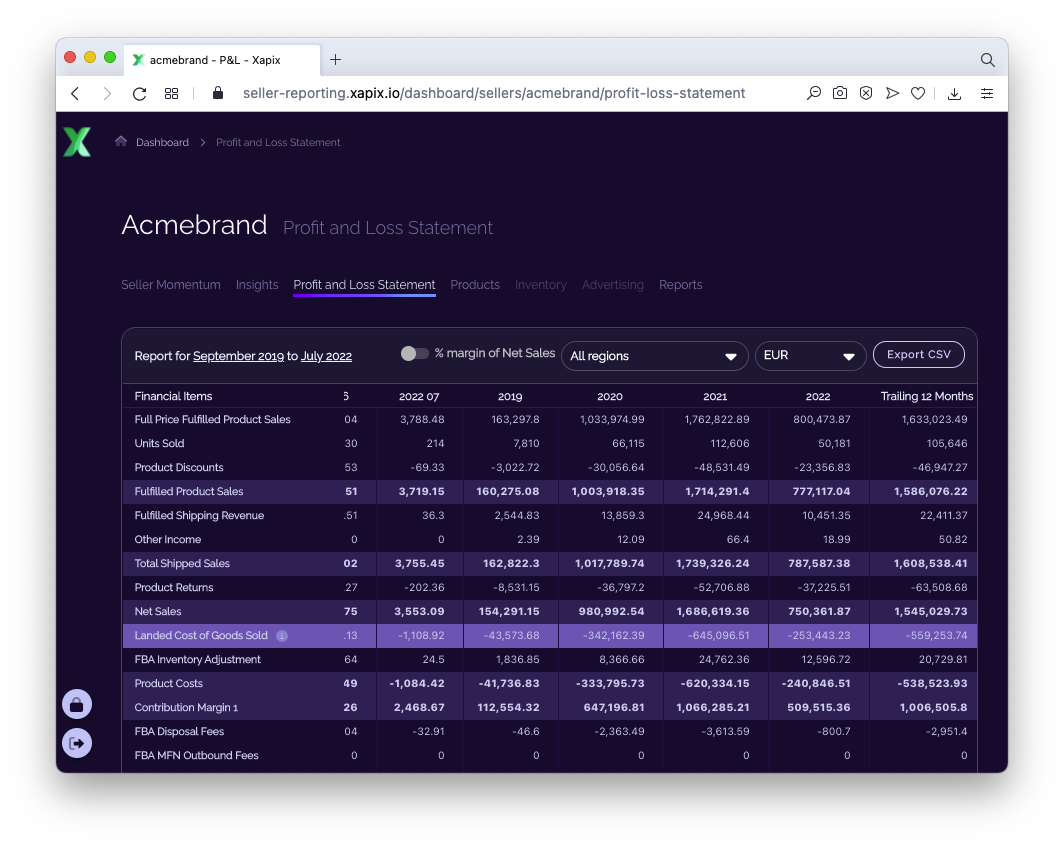
Task: Click the zoom magnifier icon in address bar
Action: click(813, 94)
